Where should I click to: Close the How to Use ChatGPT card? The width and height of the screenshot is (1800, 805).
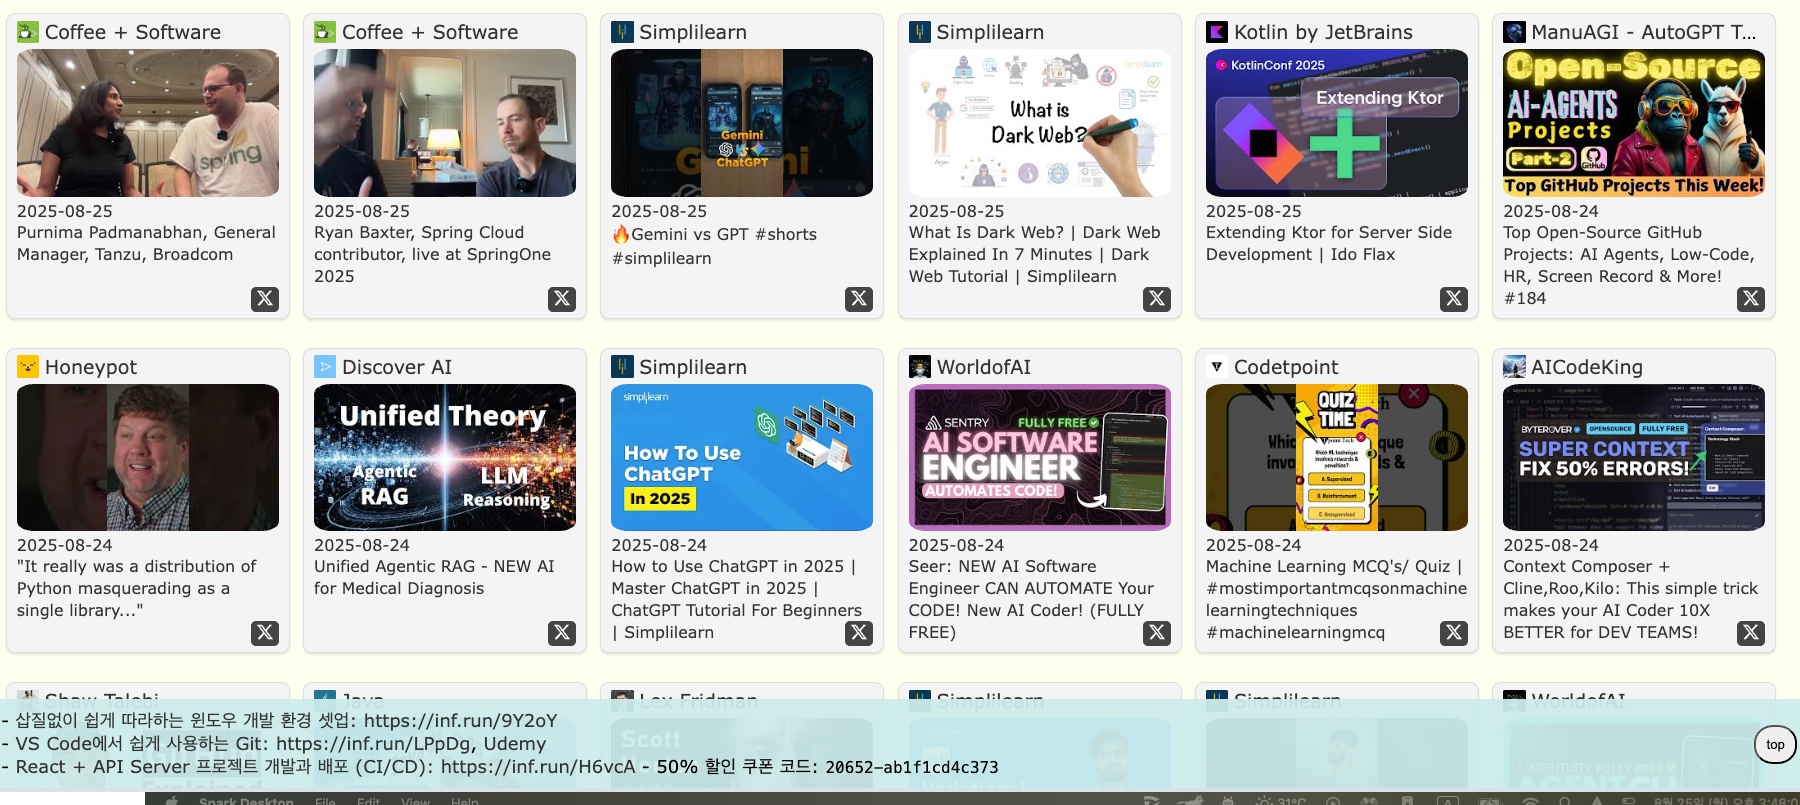pos(859,632)
